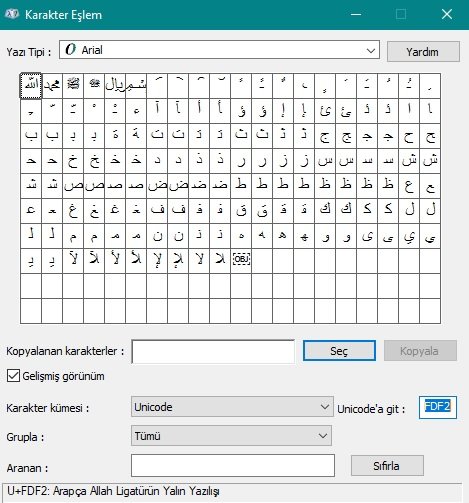Viewport: 469px width, 503px height.
Task: Close the Karakter Eşlem window
Action: [x=447, y=14]
